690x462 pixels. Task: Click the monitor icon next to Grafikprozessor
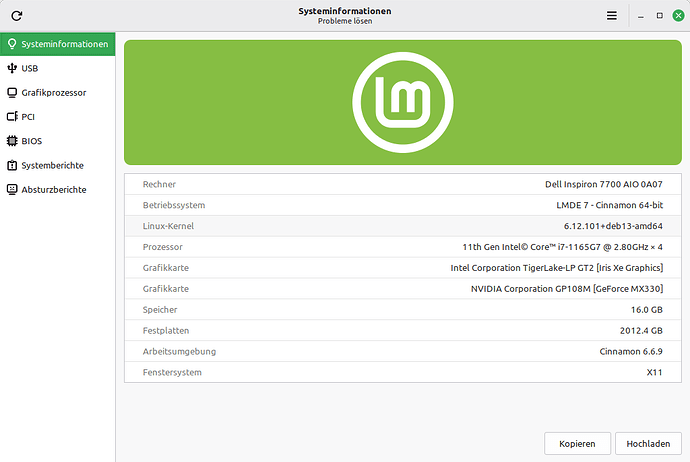(x=12, y=92)
